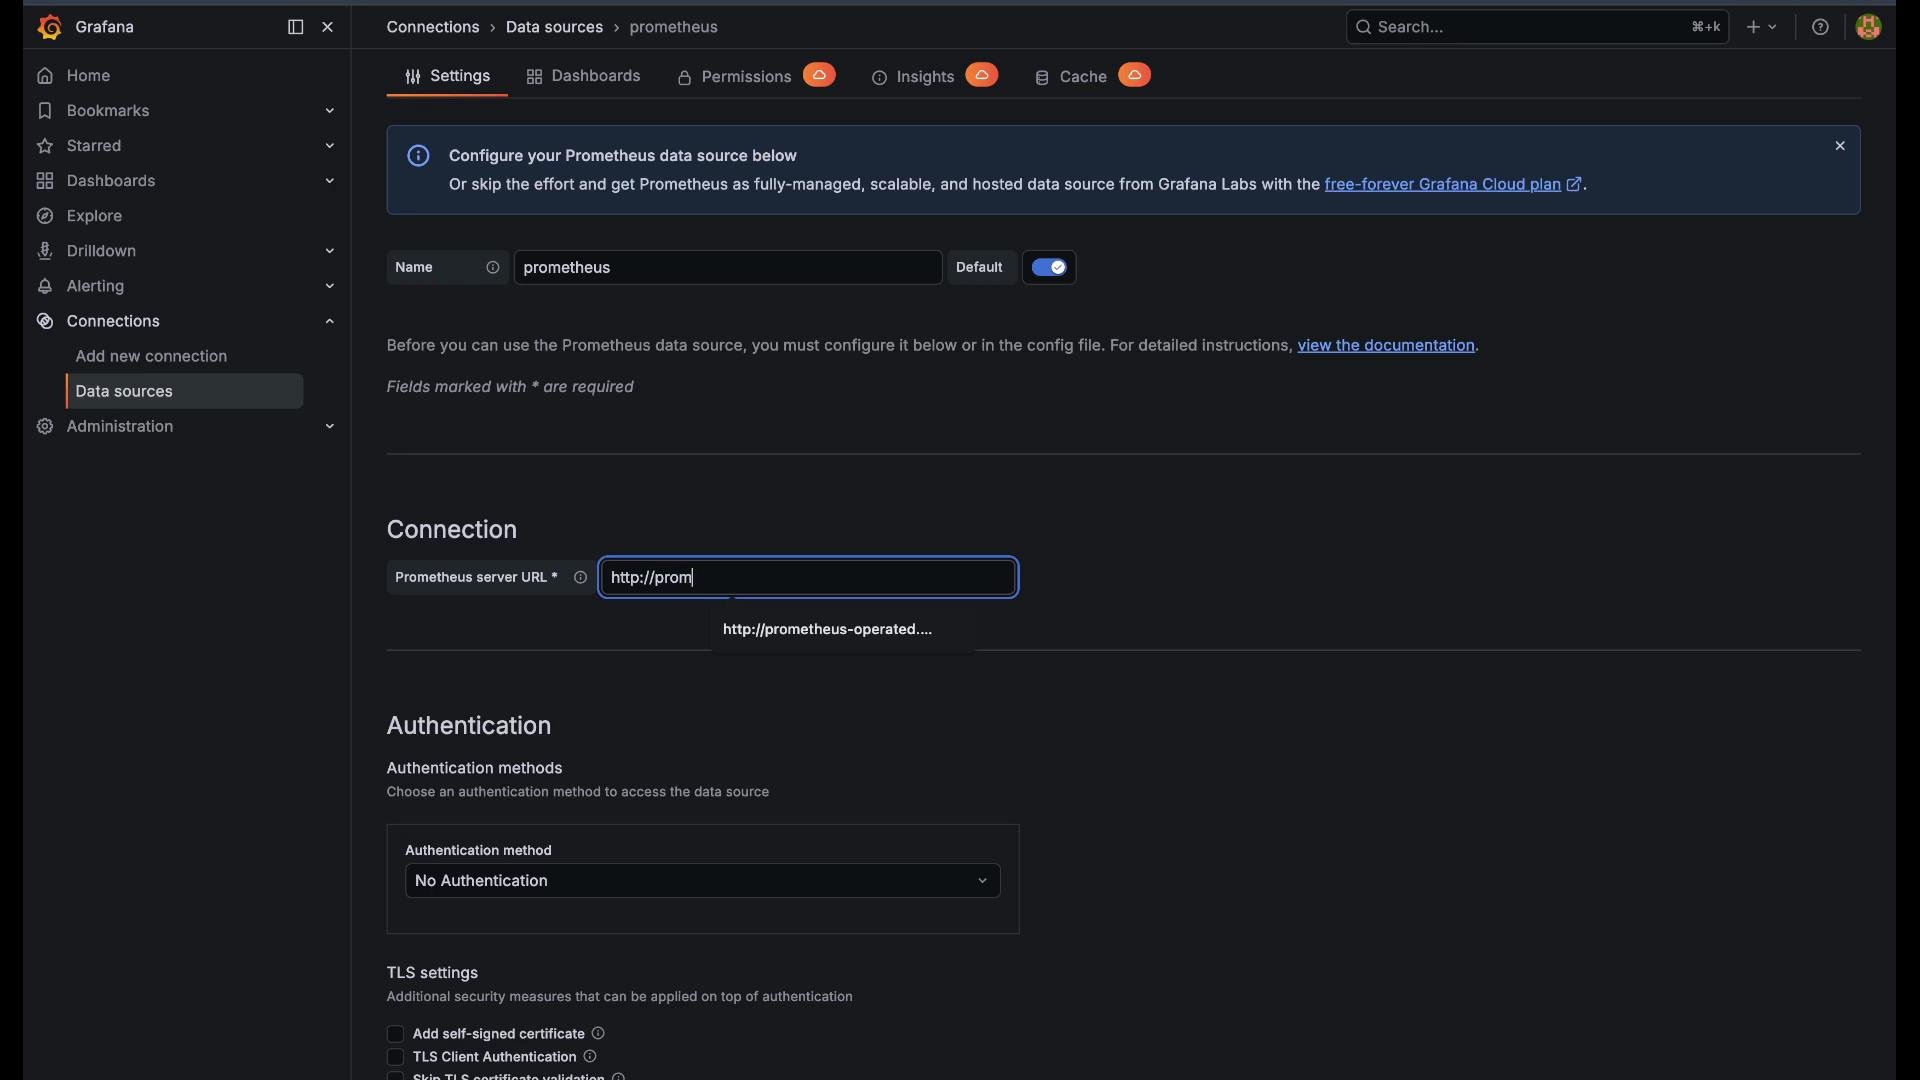This screenshot has width=1920, height=1080.
Task: Expand the Bookmarks section chevron
Action: (330, 111)
